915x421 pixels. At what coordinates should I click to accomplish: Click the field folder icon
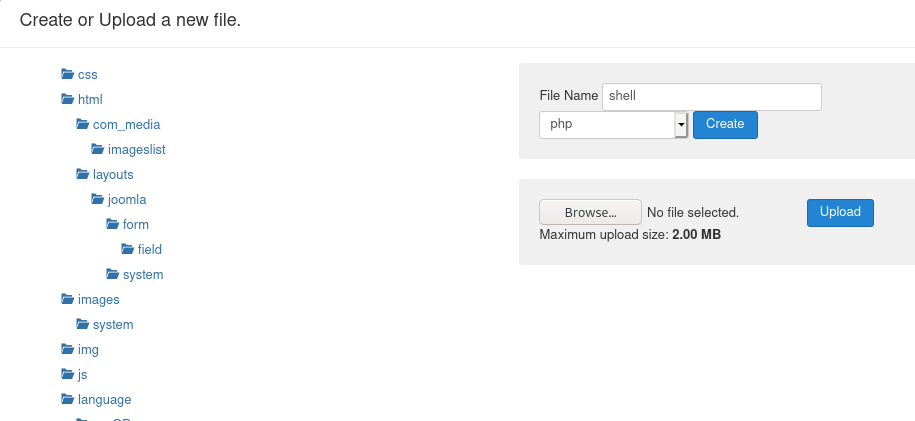pos(128,249)
